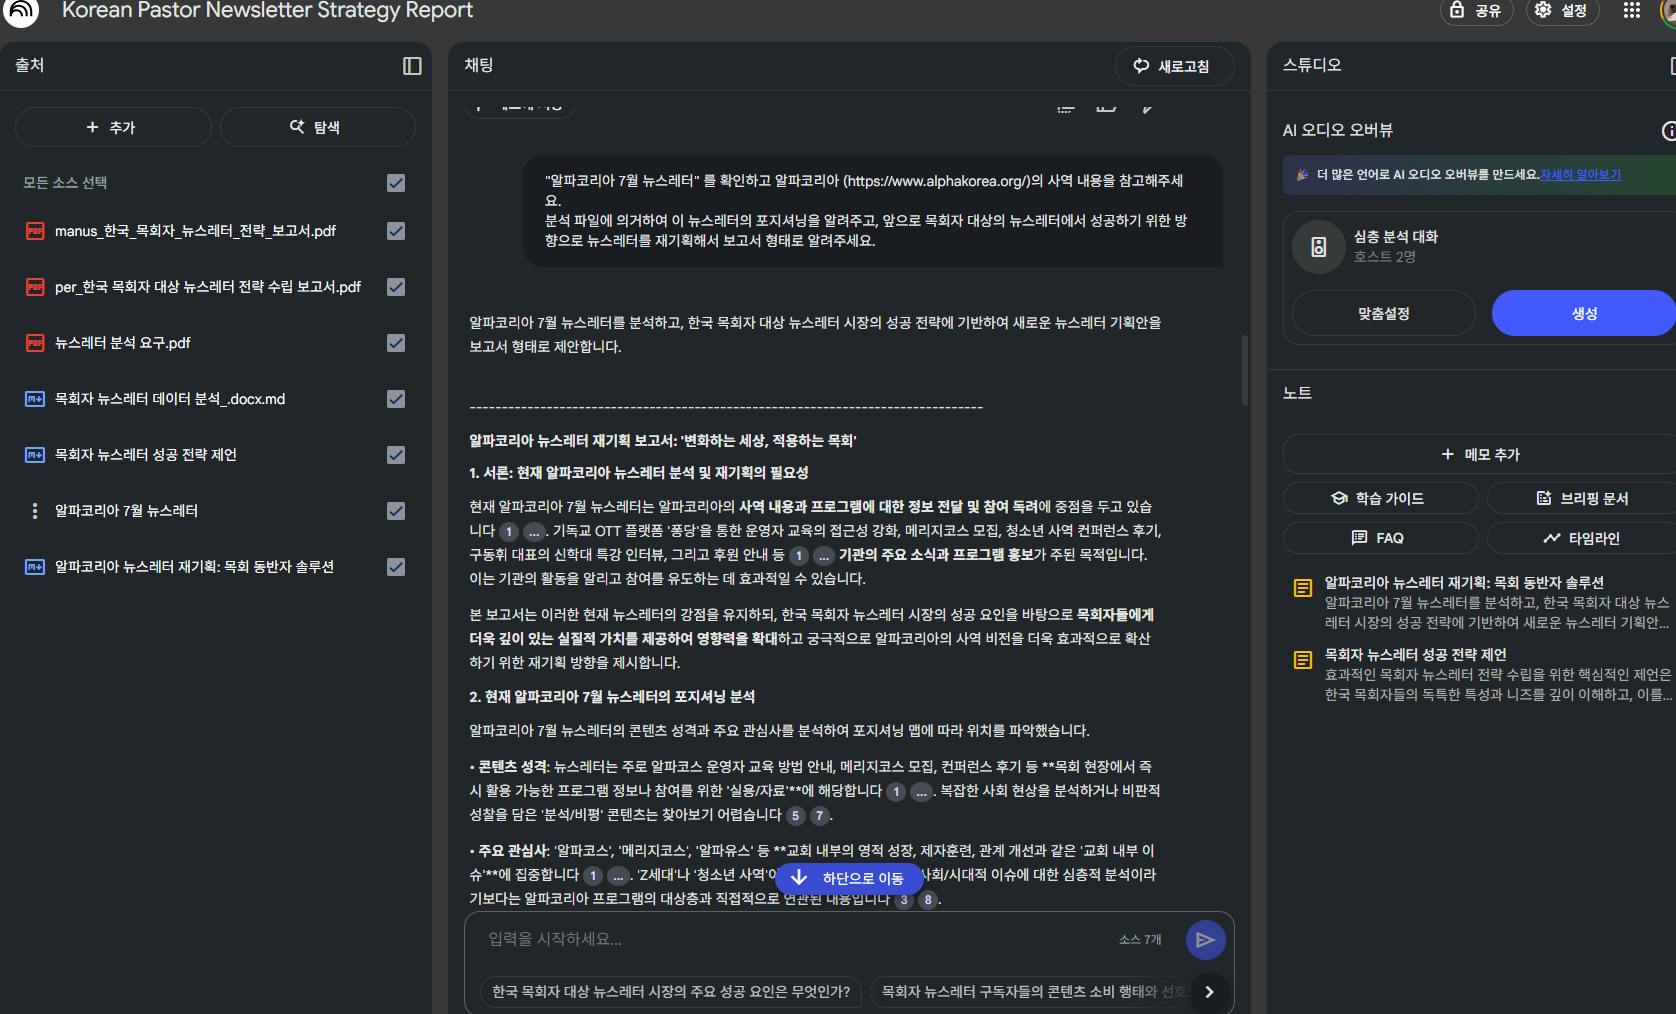
Task: Open source 알파코리아 7월 뉴스레터
Action: coord(126,511)
